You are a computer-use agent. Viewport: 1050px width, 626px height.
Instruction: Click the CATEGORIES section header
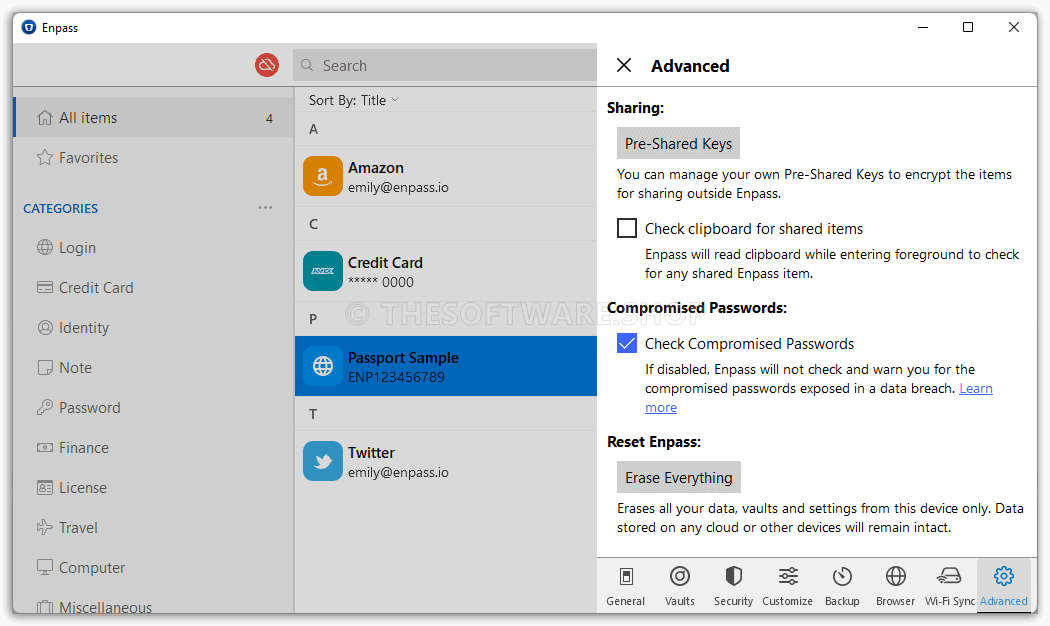60,208
